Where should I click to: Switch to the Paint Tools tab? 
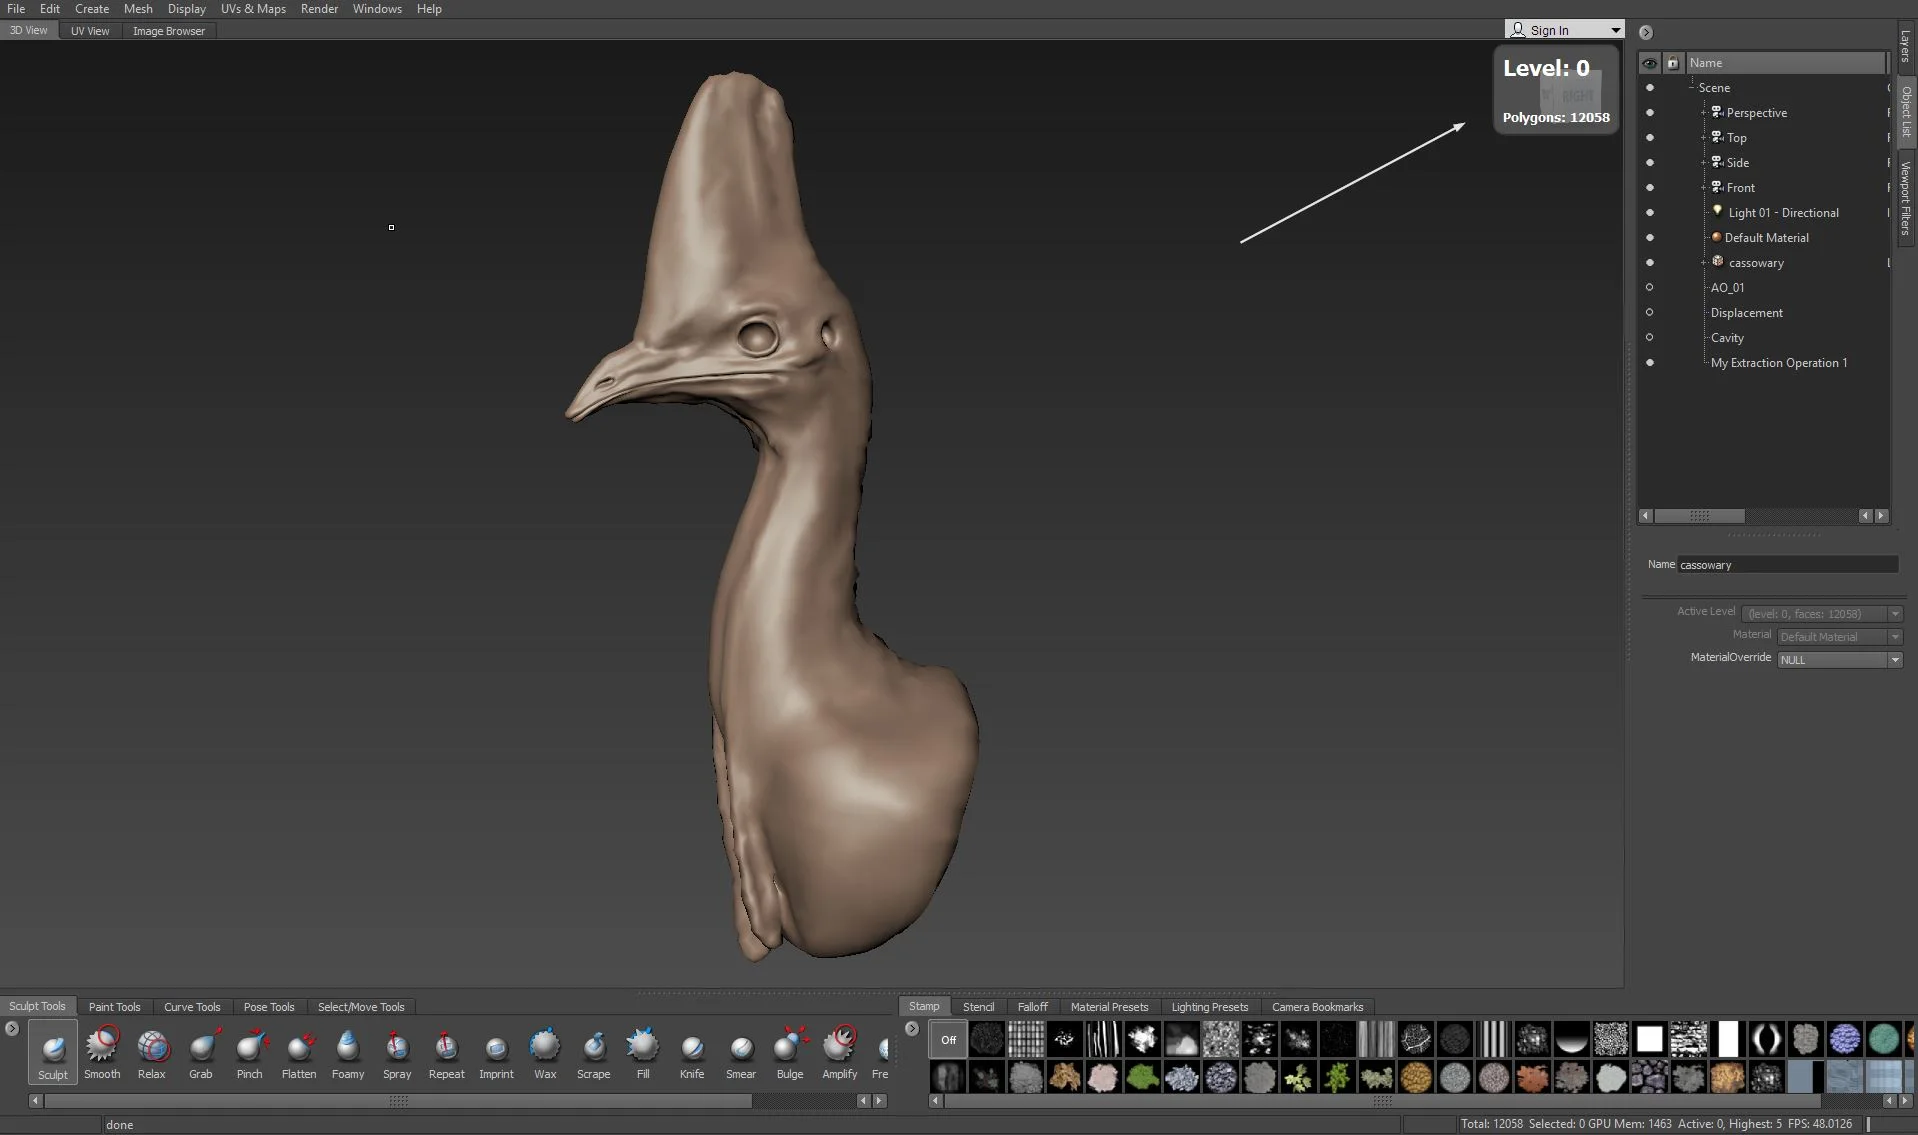pos(115,1007)
